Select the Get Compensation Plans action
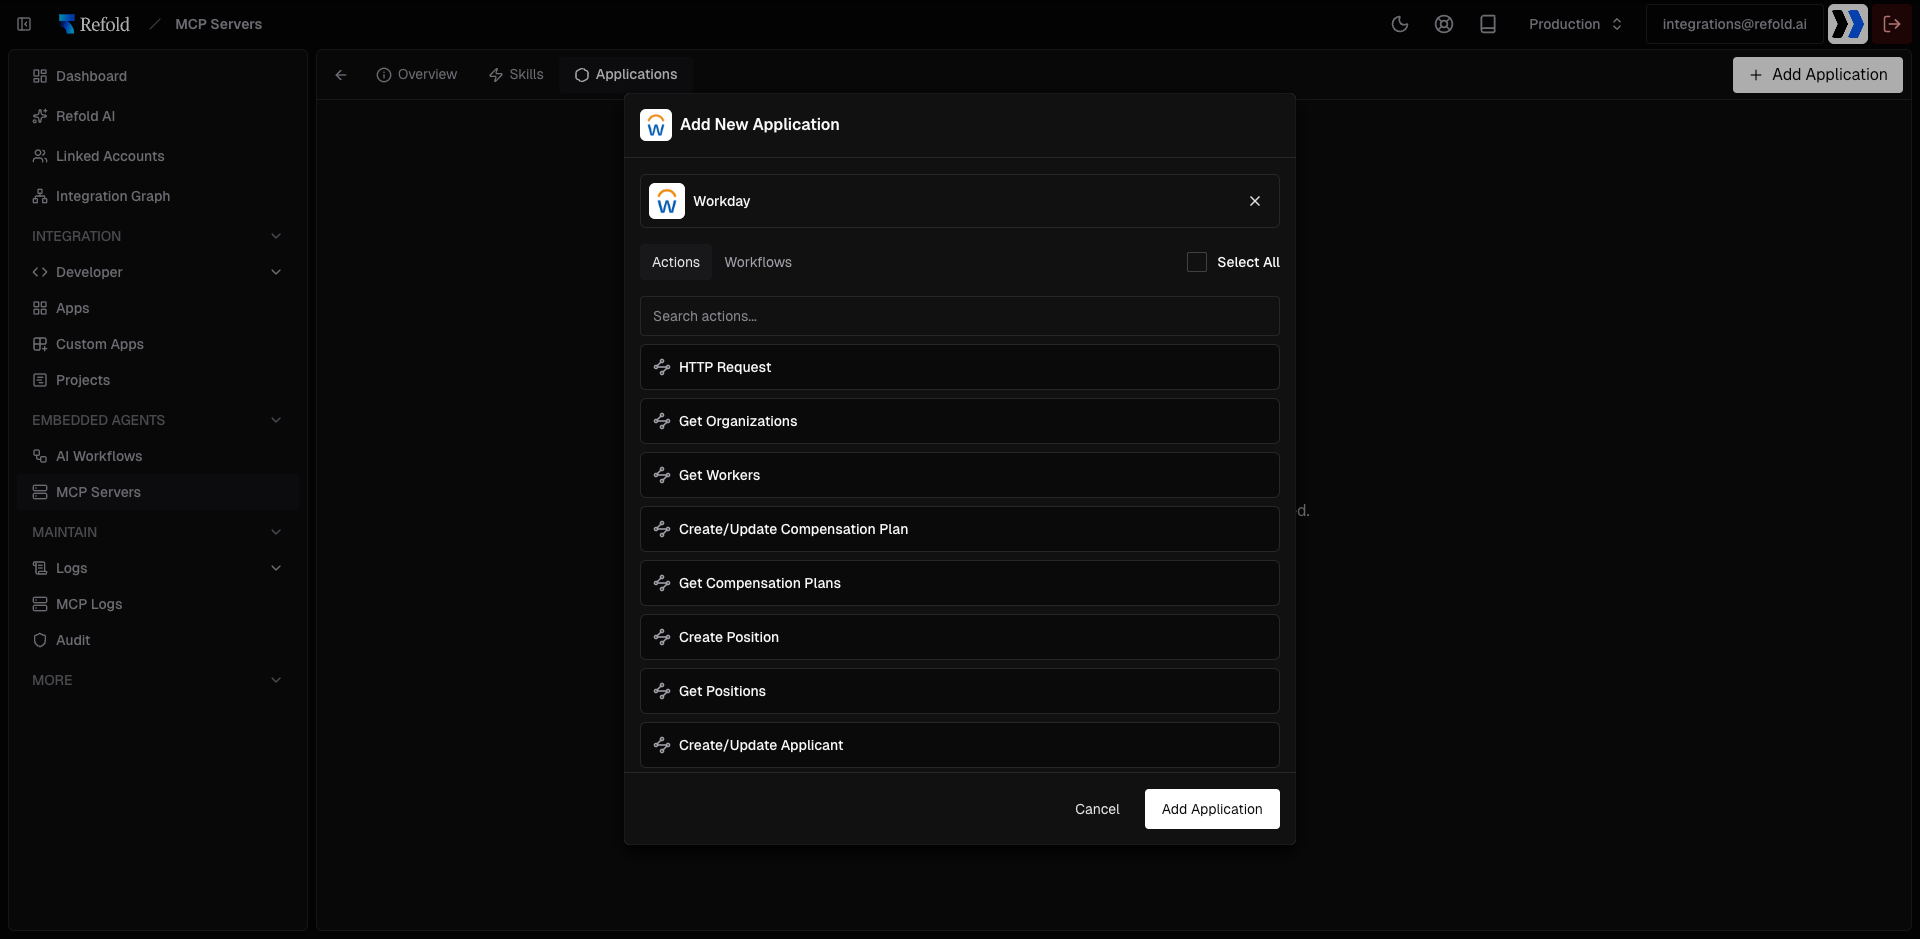 tap(960, 583)
